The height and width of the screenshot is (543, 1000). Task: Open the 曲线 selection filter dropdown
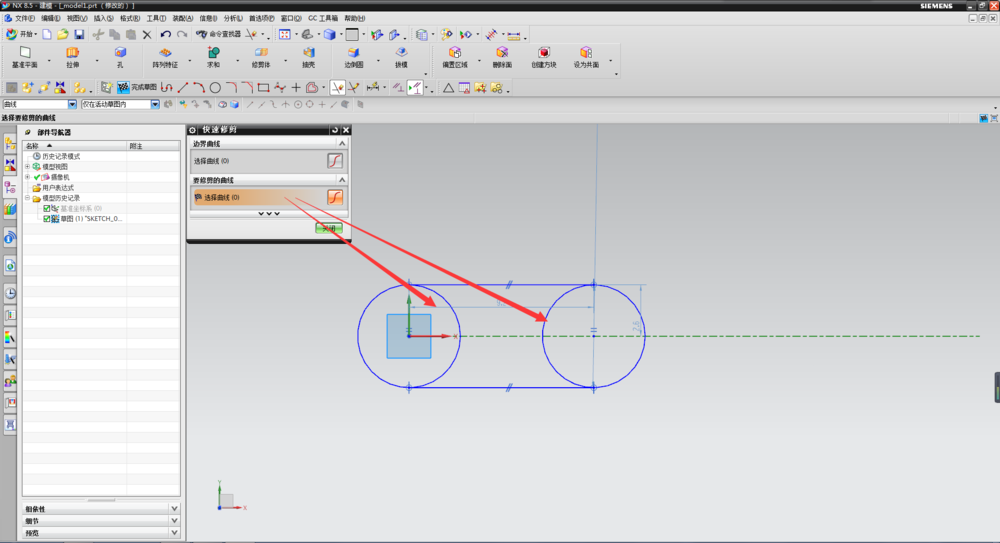(x=72, y=104)
